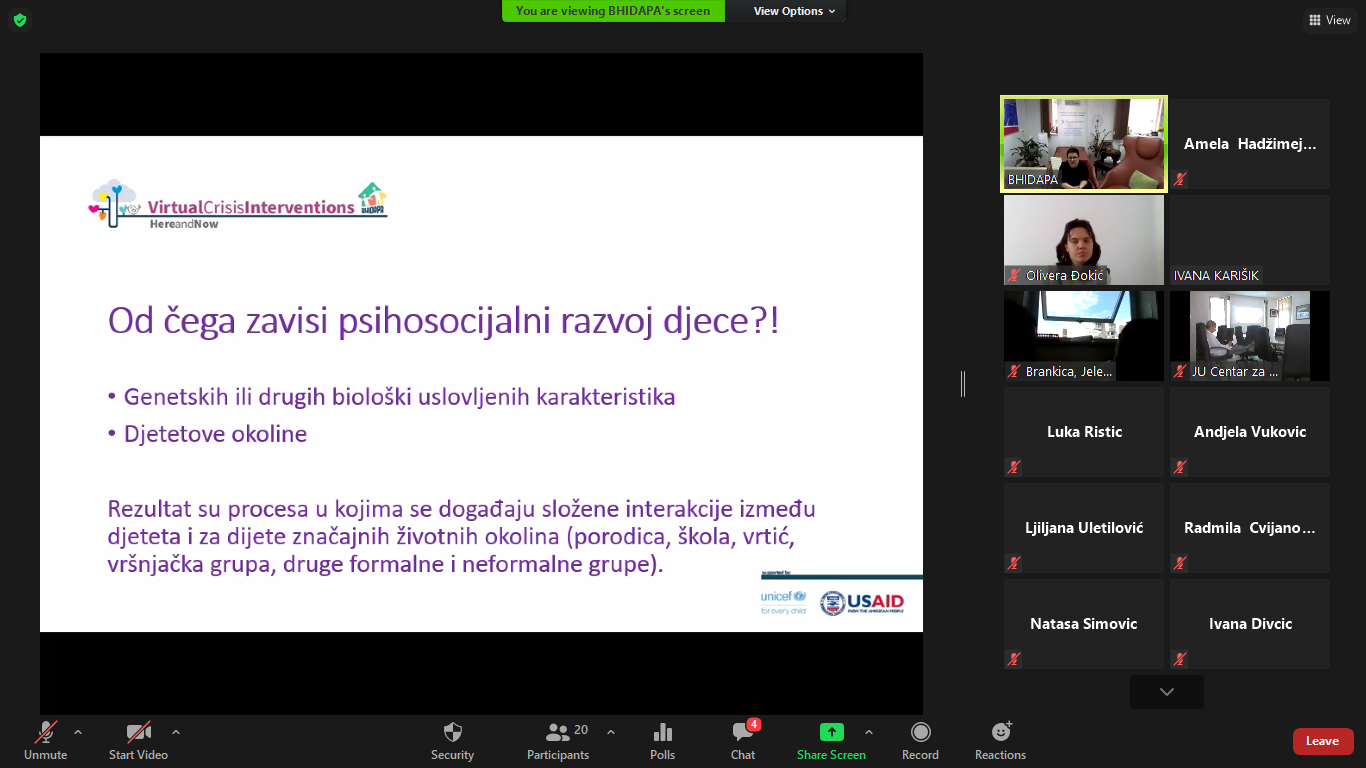Start recording with Record icon
Image resolution: width=1366 pixels, height=768 pixels.
pyautogui.click(x=920, y=733)
